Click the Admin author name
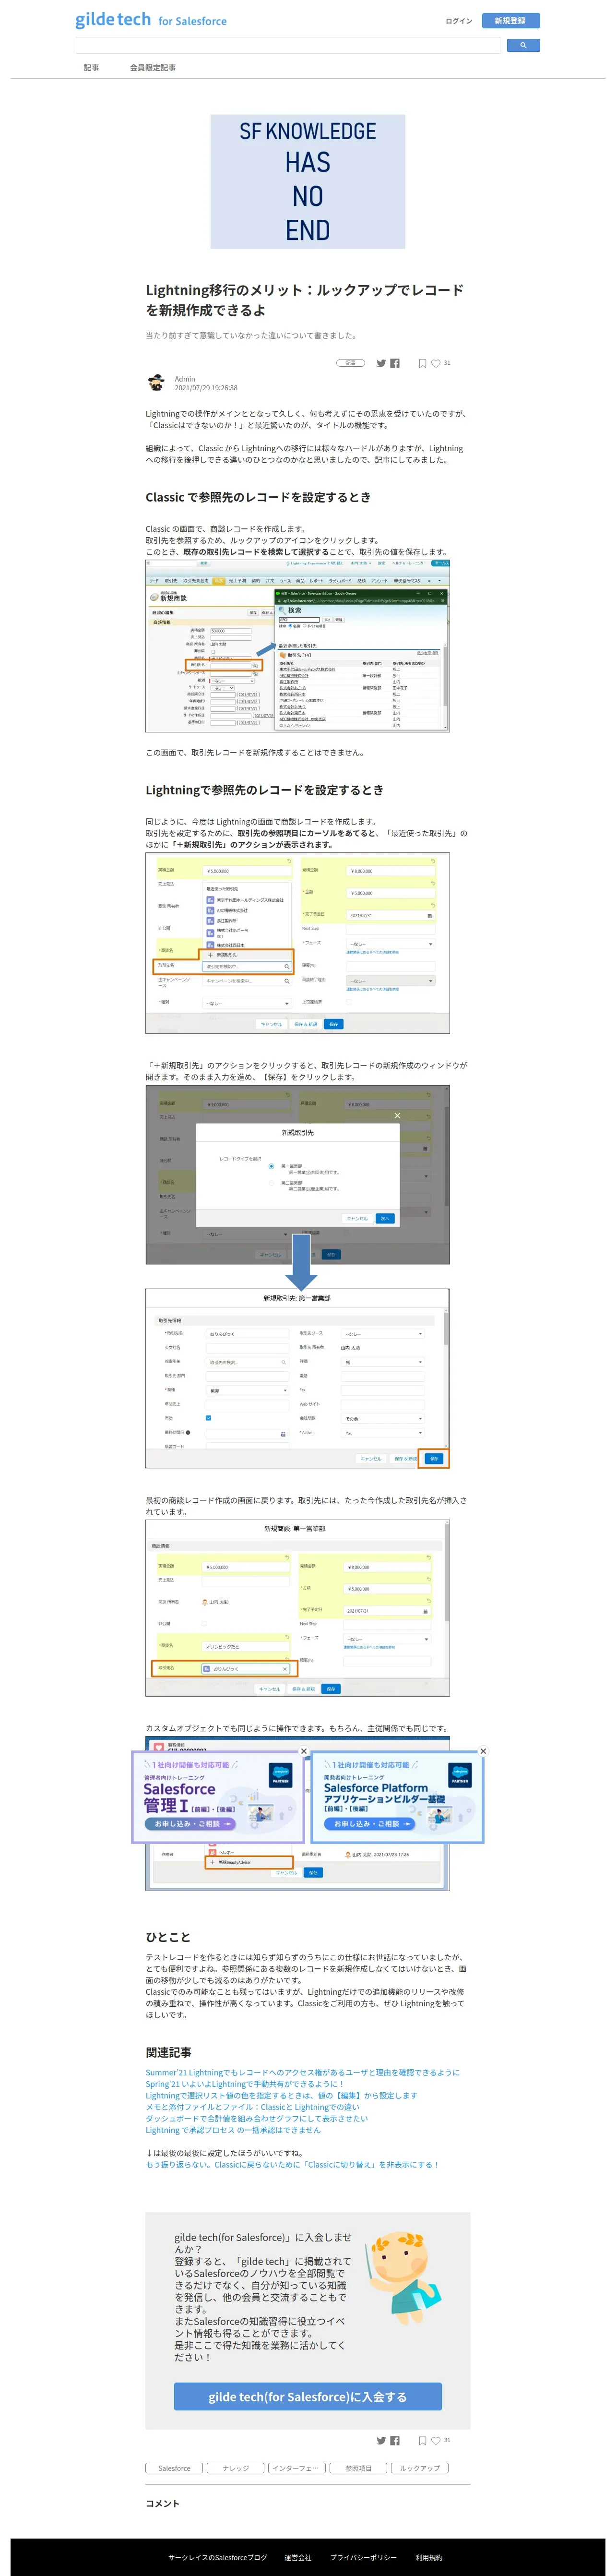Viewport: 616px width, 2576px height. coord(185,379)
